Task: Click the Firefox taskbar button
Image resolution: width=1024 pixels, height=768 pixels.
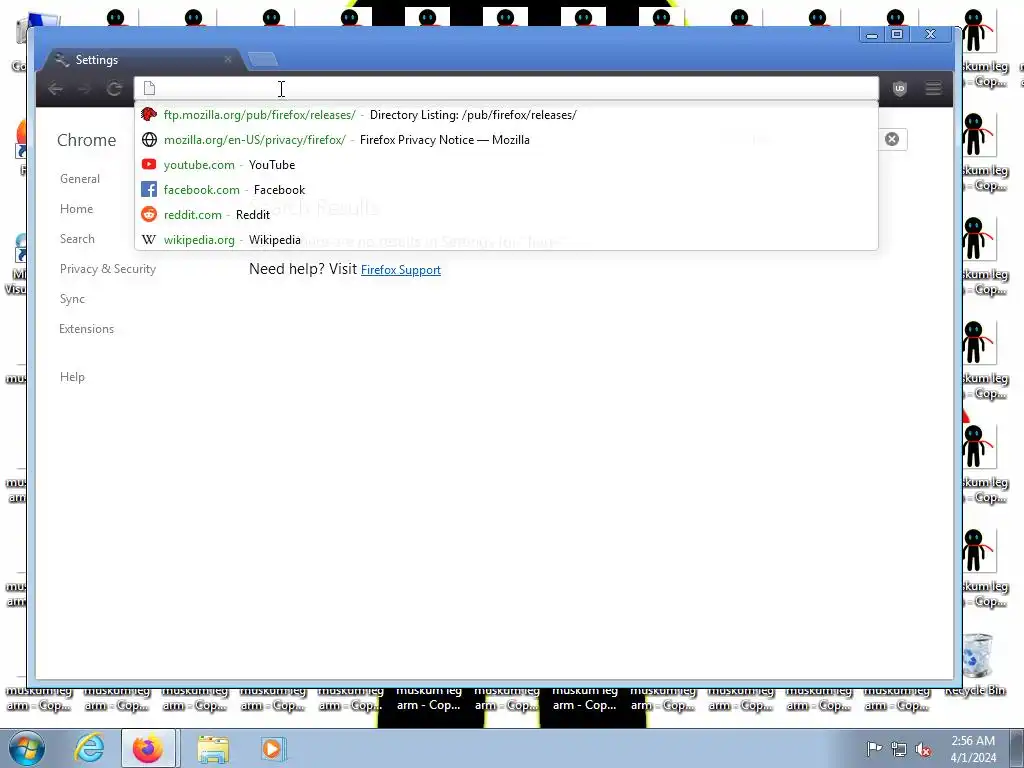Action: click(148, 748)
